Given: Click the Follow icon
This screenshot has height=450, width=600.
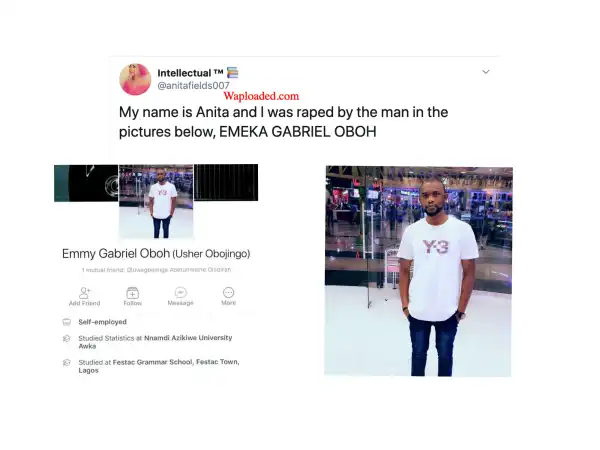Looking at the screenshot, I should pos(132,293).
